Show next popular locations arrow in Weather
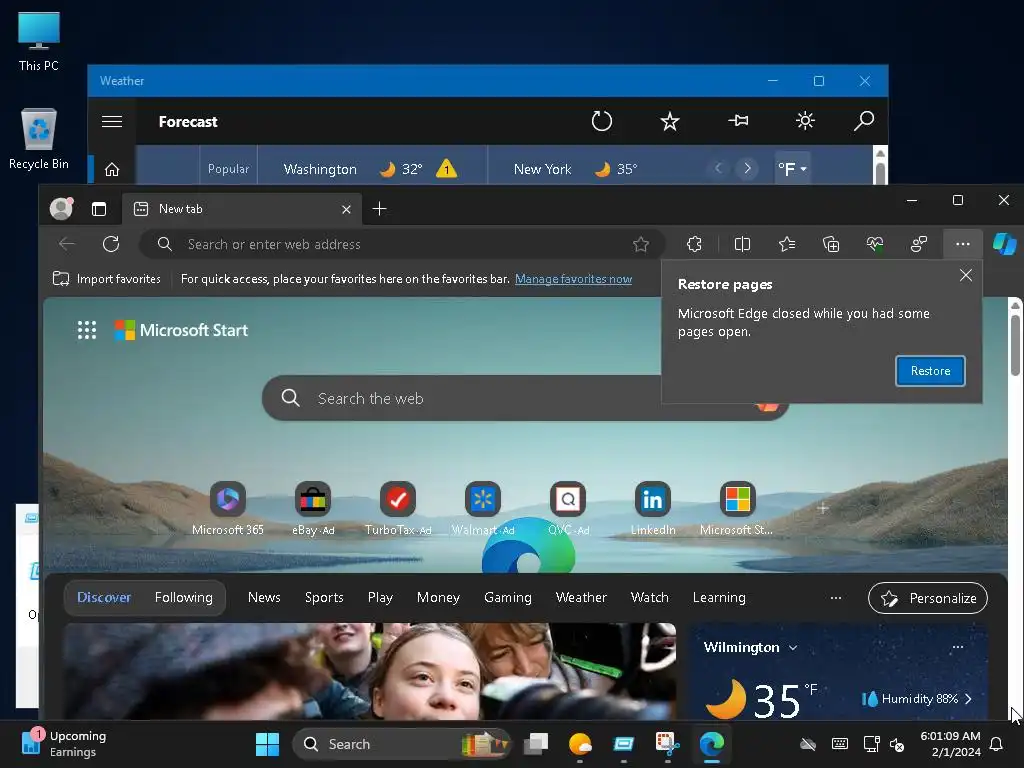The height and width of the screenshot is (768, 1024). [747, 168]
